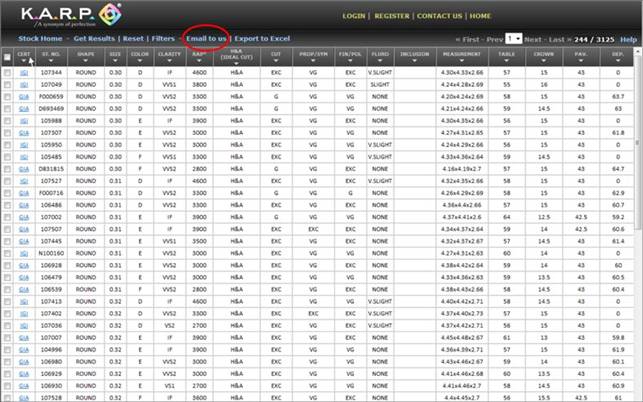Open the LOGIN page
The image size is (643, 402).
(x=353, y=17)
